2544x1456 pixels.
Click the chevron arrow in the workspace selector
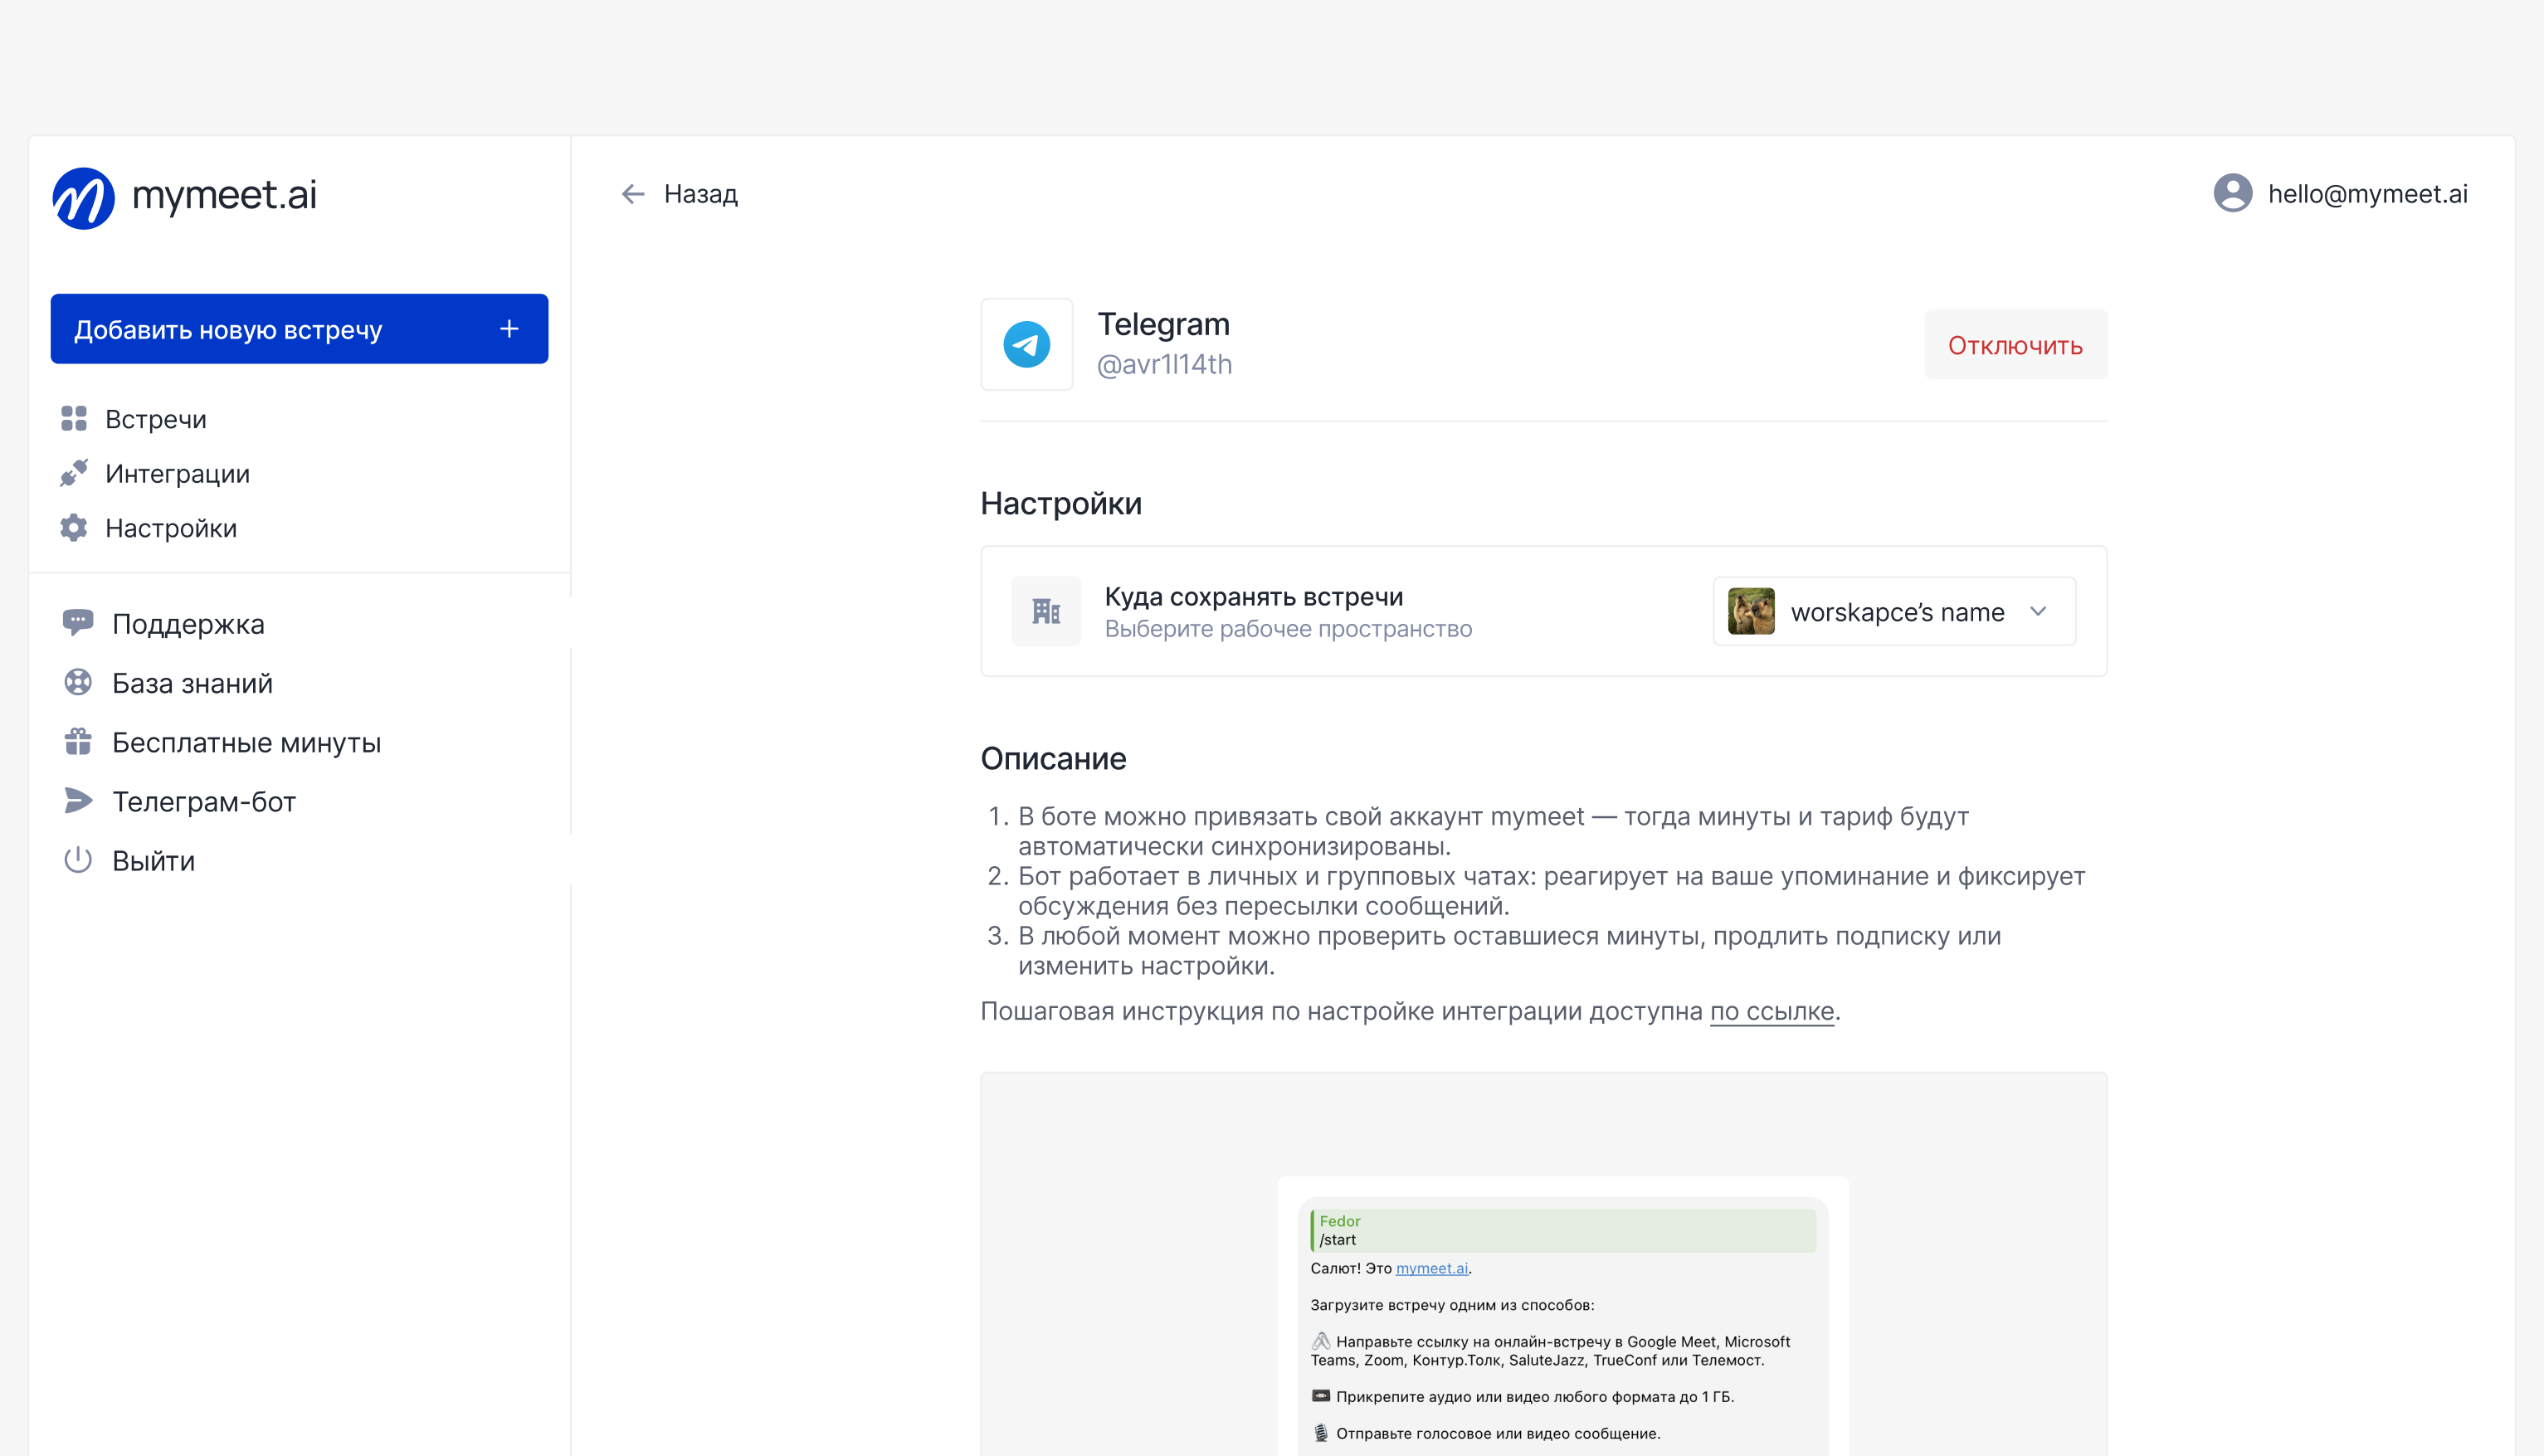[x=2038, y=611]
